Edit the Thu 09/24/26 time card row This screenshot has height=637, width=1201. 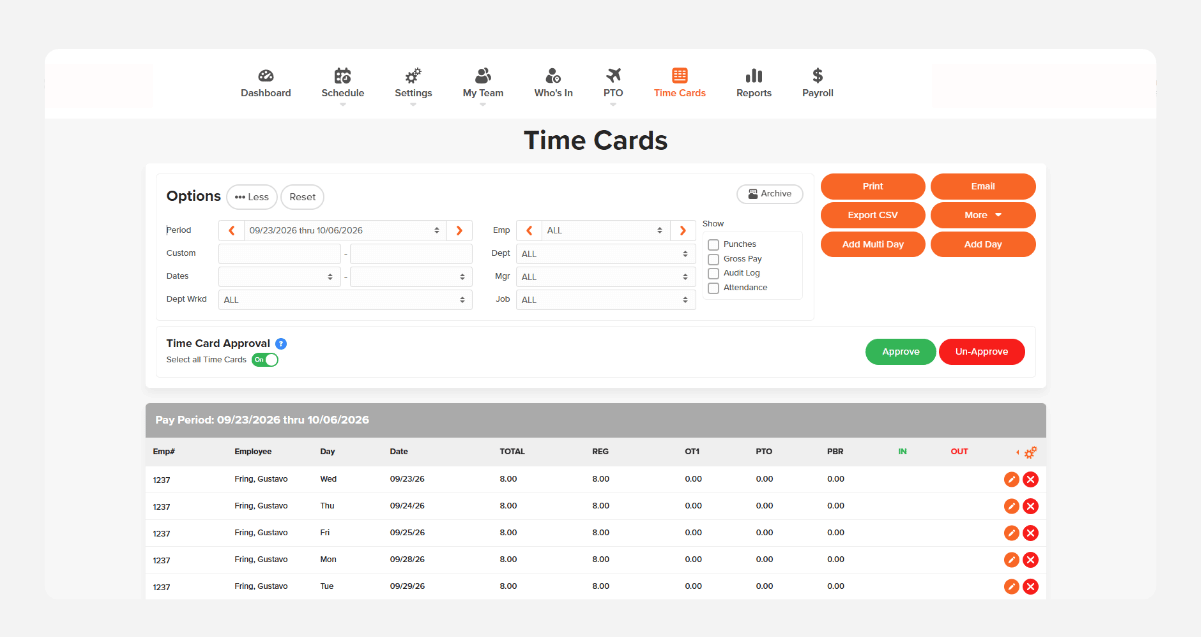click(1011, 506)
